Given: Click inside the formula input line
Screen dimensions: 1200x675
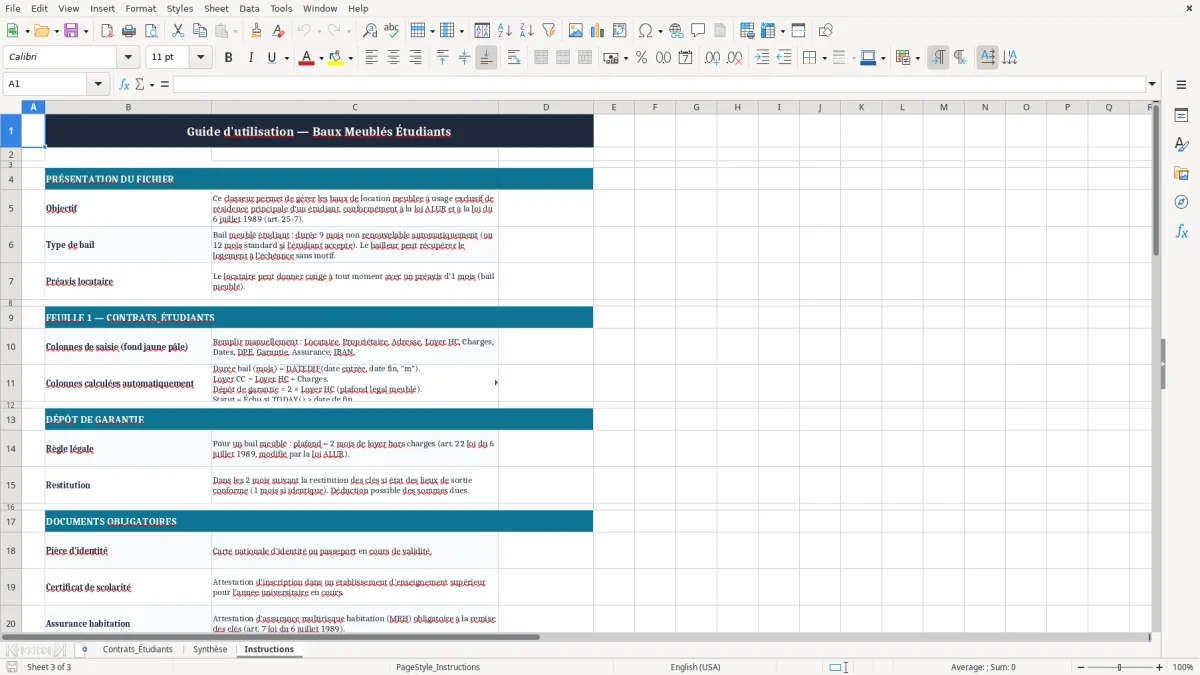Looking at the screenshot, I should [658, 84].
